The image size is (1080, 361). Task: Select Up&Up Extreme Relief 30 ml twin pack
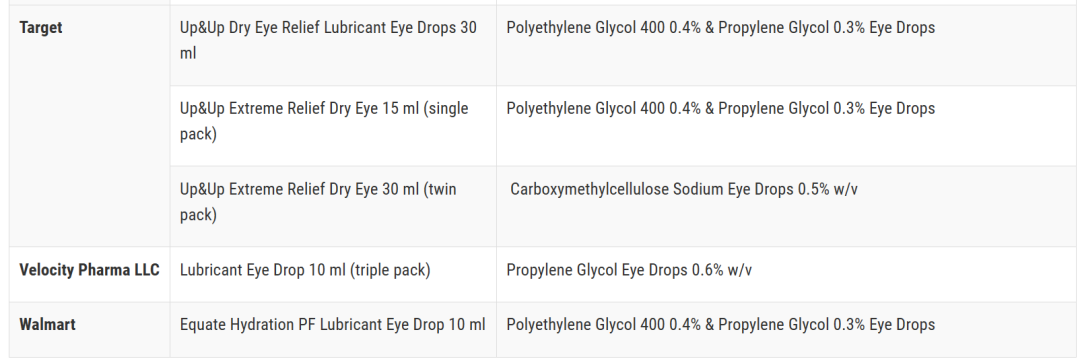(318, 202)
